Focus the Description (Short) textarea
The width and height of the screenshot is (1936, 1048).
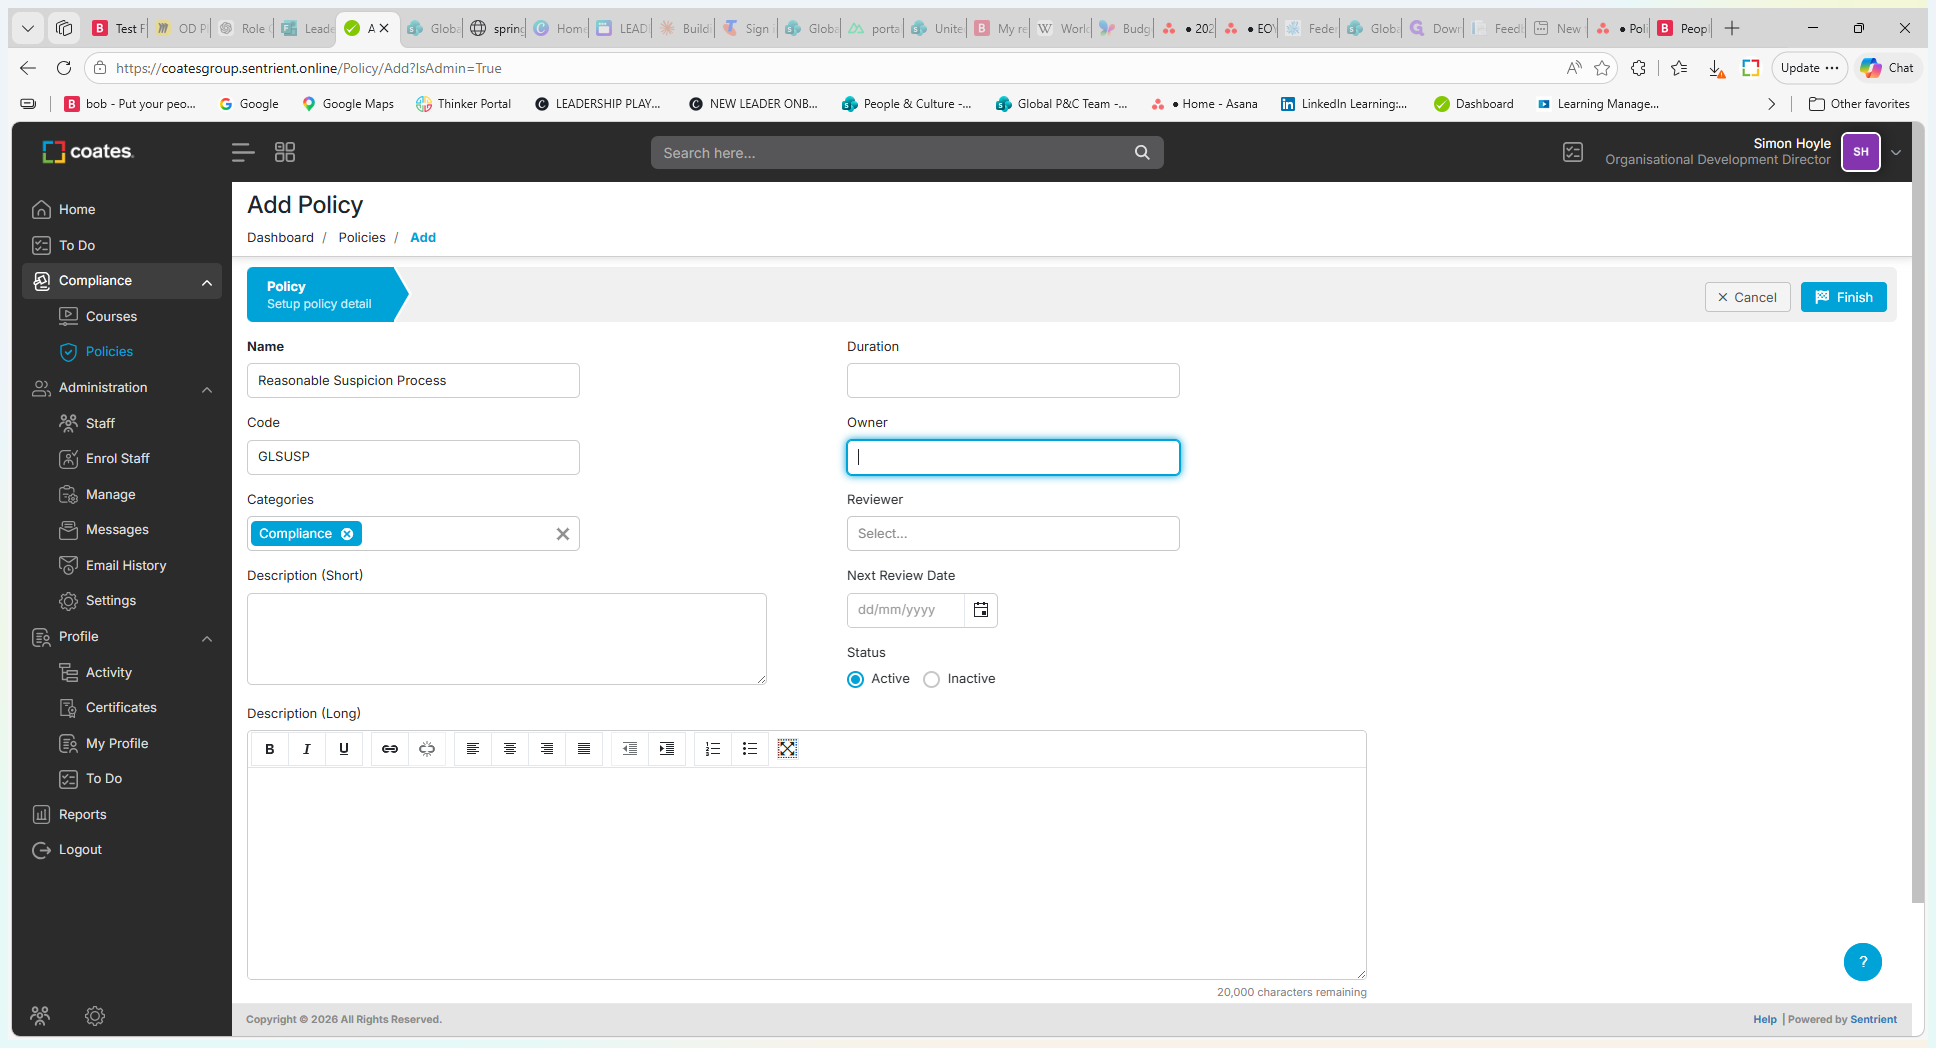[x=507, y=639]
